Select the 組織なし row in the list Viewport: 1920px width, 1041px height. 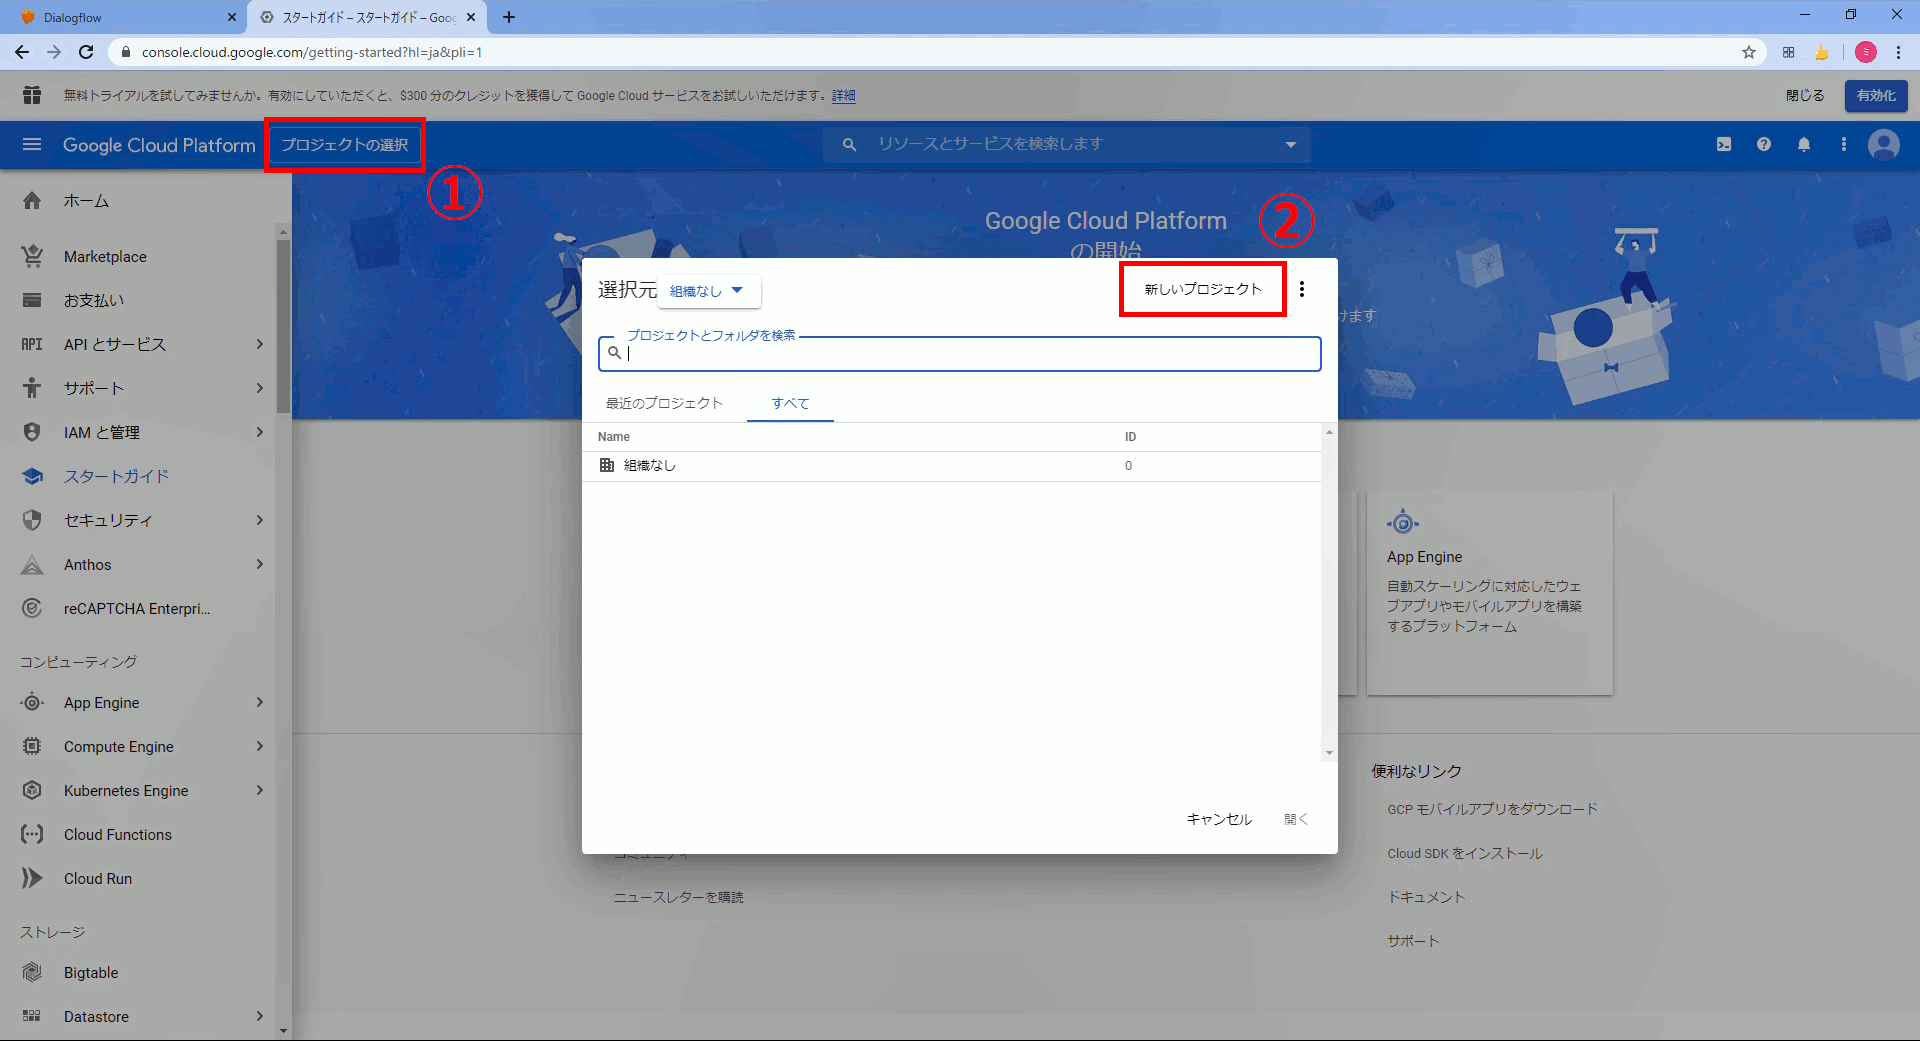pyautogui.click(x=952, y=466)
